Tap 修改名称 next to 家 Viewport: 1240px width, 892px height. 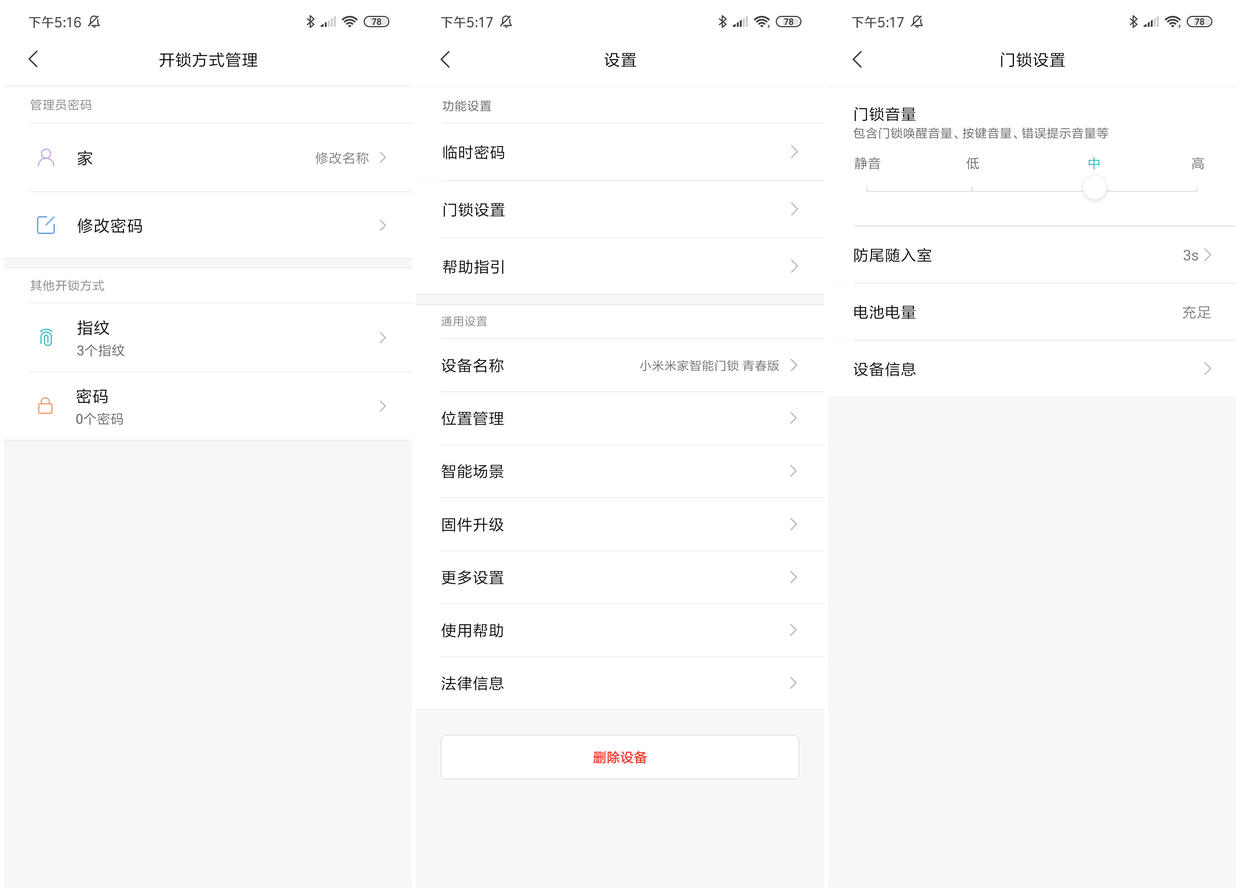pos(342,158)
